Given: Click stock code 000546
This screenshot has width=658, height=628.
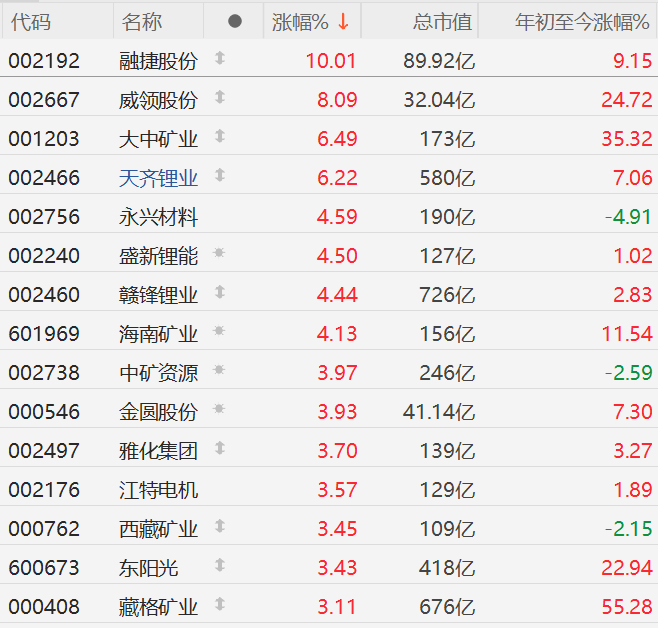Looking at the screenshot, I should pos(44,412).
